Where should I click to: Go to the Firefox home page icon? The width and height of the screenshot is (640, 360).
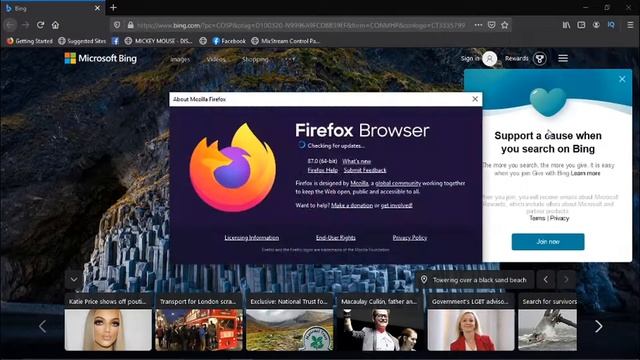pos(55,25)
